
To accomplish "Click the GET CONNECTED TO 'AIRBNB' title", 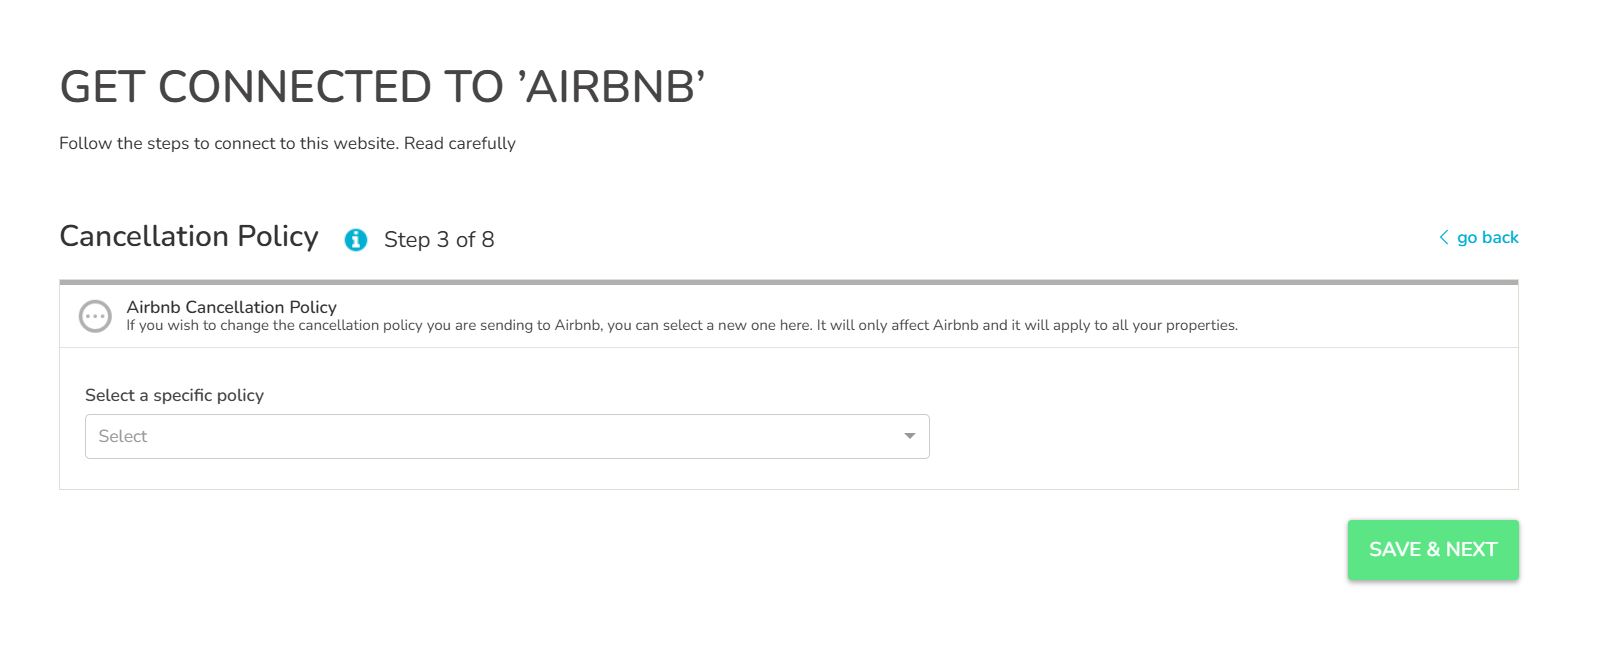I will point(382,87).
